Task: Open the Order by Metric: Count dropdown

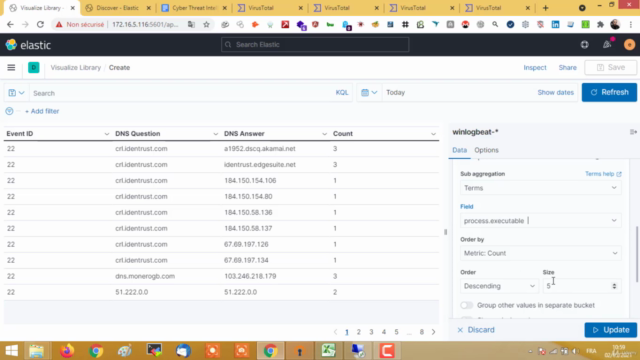Action: (x=540, y=253)
